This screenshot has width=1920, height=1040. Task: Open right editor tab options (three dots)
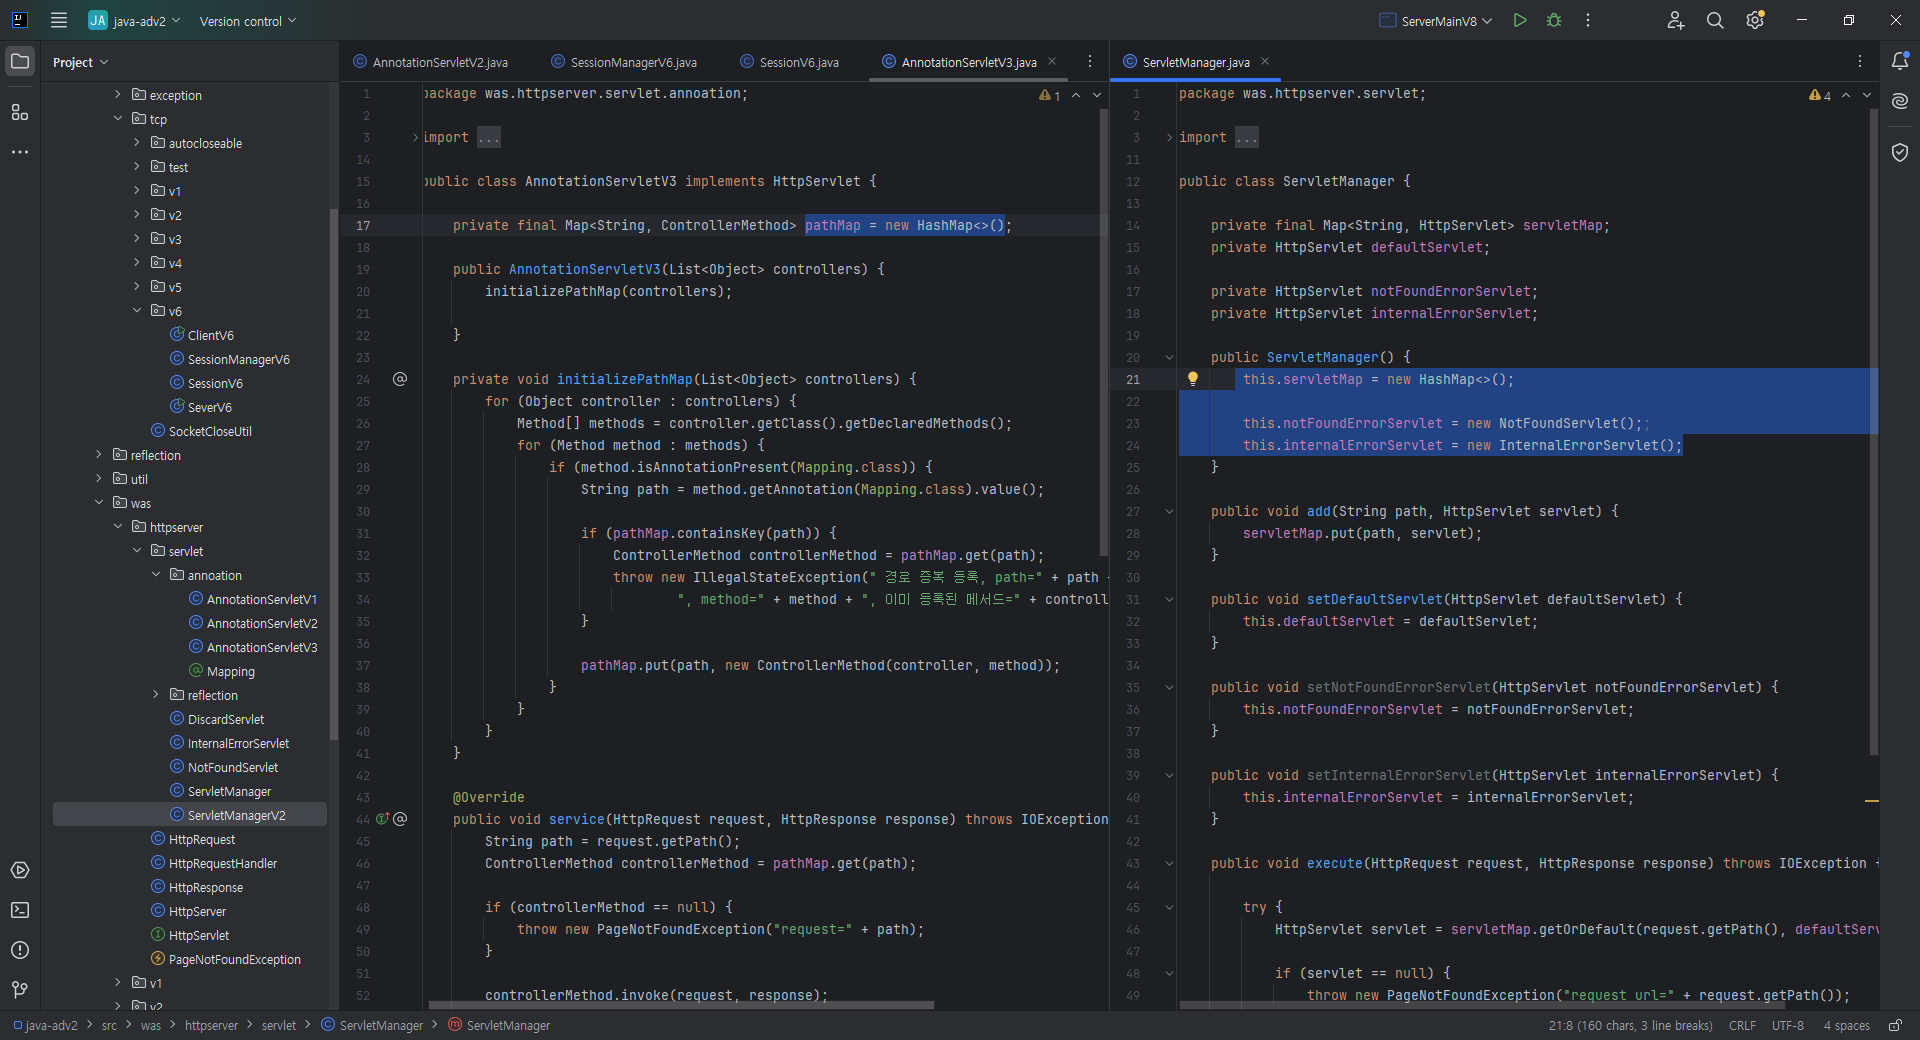(x=1860, y=61)
